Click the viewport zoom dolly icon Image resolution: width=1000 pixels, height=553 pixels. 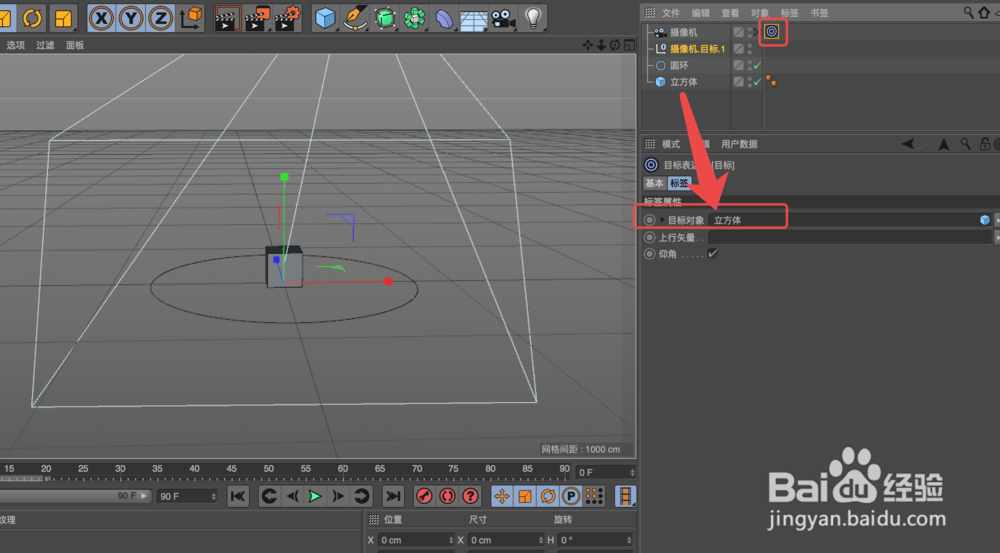click(601, 45)
